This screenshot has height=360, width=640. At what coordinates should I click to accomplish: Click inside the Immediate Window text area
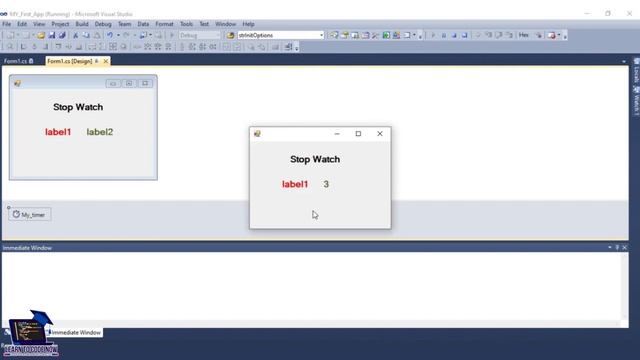click(x=312, y=287)
